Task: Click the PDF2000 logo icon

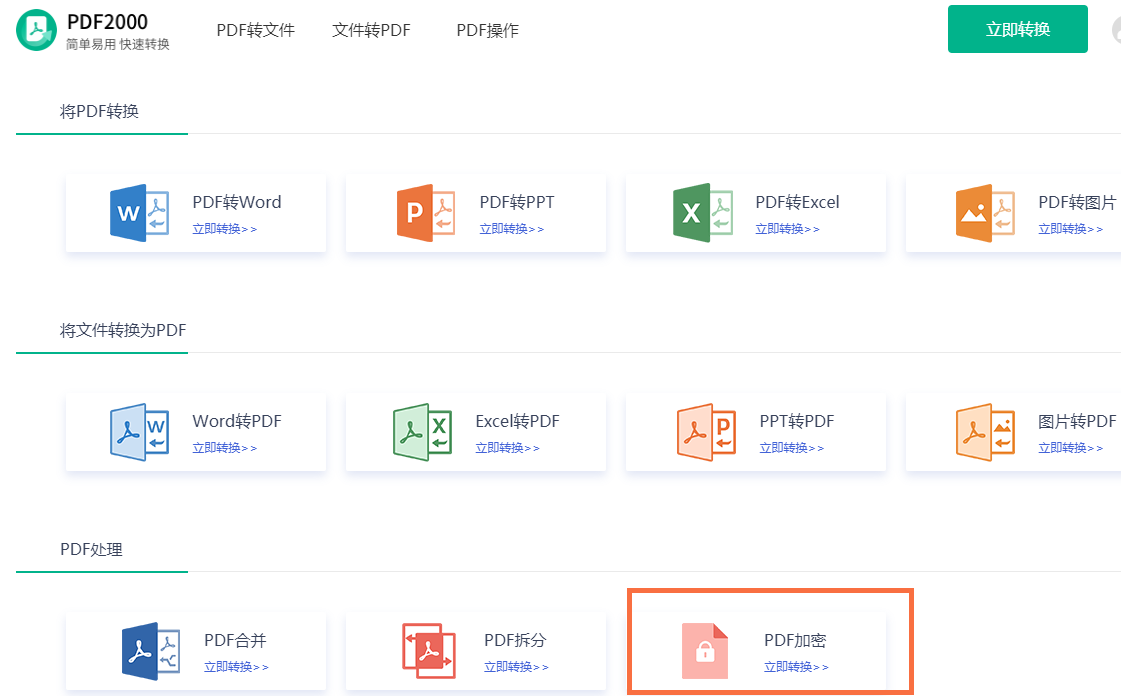Action: [x=36, y=30]
